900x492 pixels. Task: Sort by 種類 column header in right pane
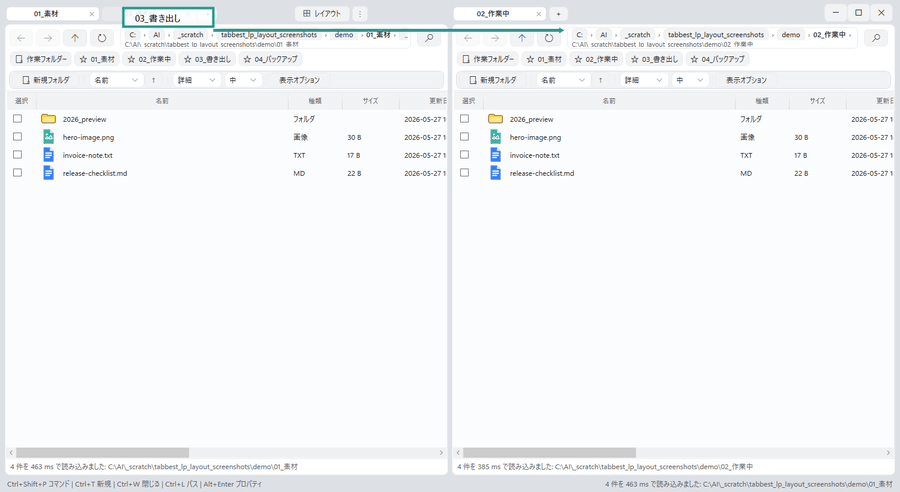pyautogui.click(x=762, y=101)
